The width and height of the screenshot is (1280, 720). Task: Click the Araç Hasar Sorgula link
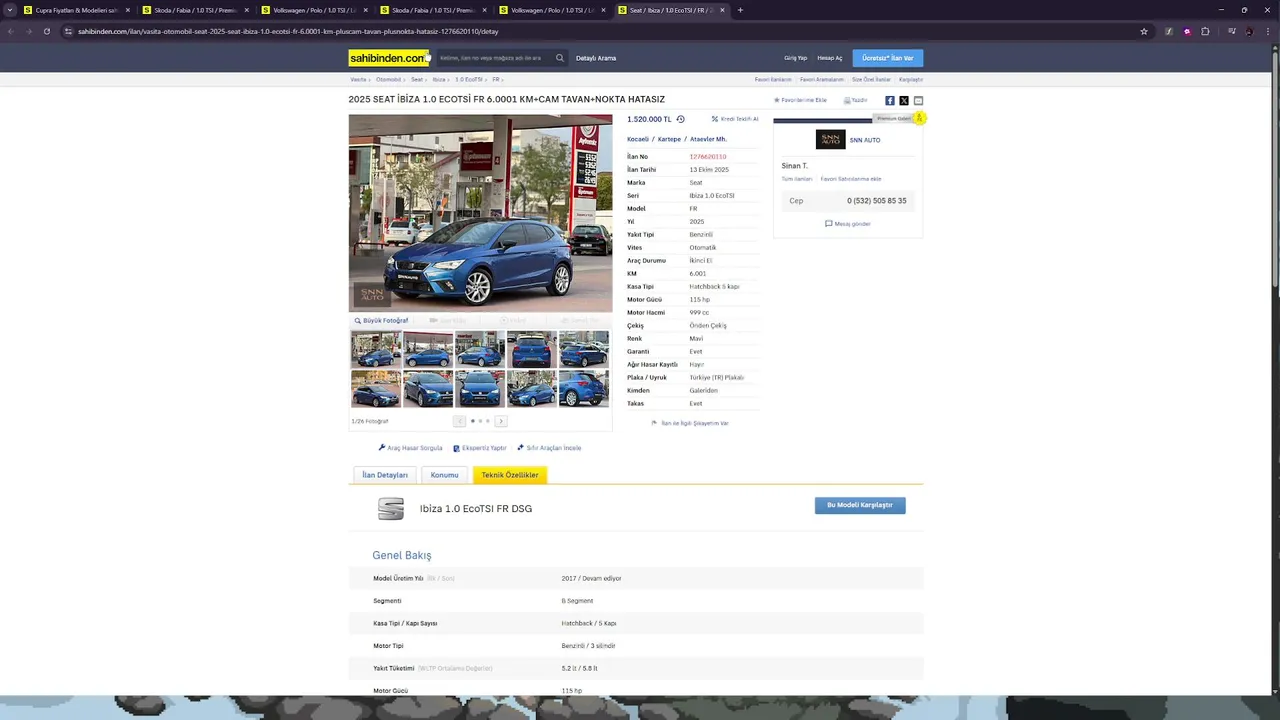coord(411,448)
